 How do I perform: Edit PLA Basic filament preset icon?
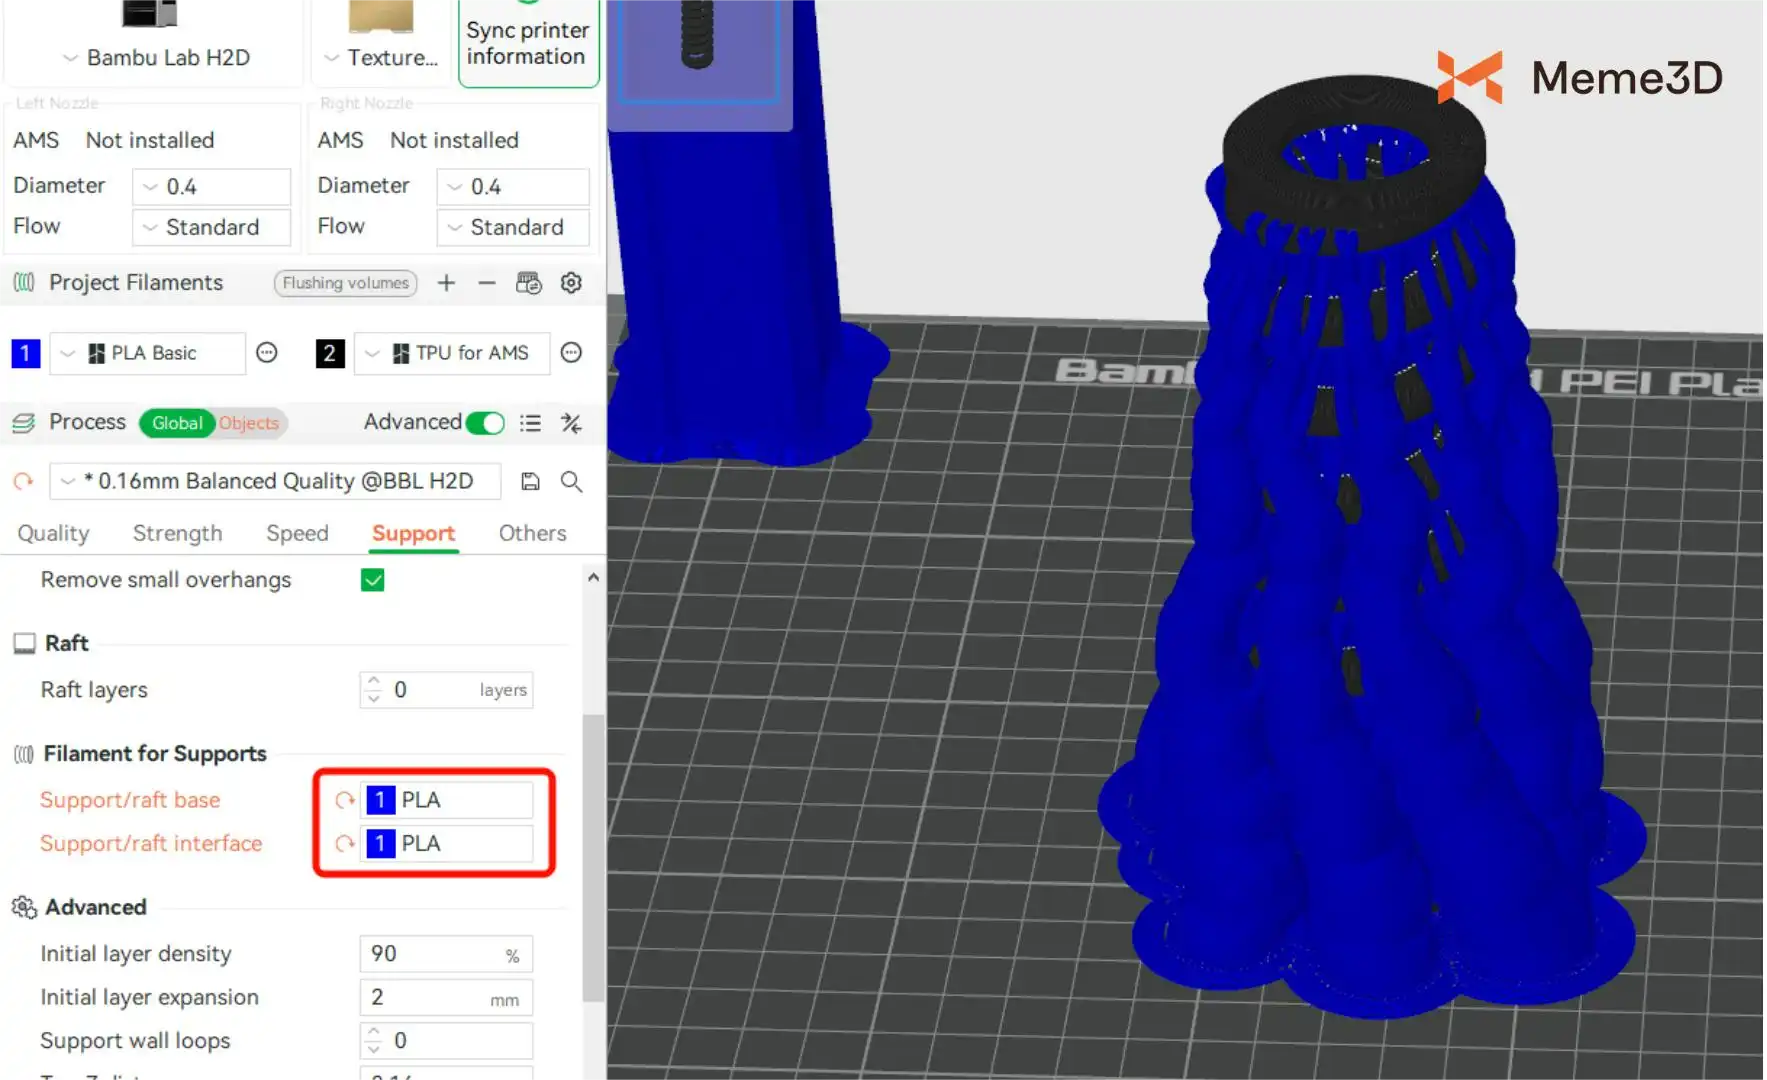(266, 353)
